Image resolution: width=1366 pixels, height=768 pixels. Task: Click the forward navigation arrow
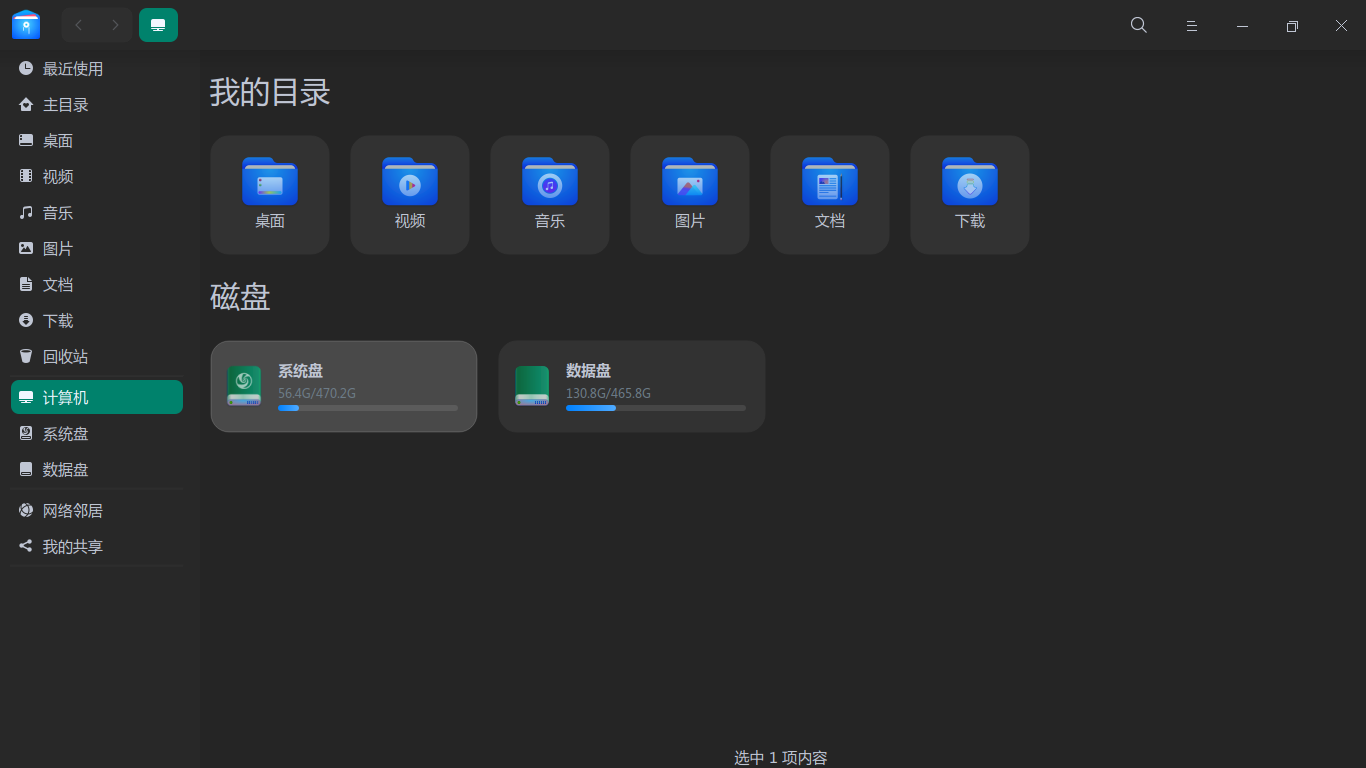[115, 25]
